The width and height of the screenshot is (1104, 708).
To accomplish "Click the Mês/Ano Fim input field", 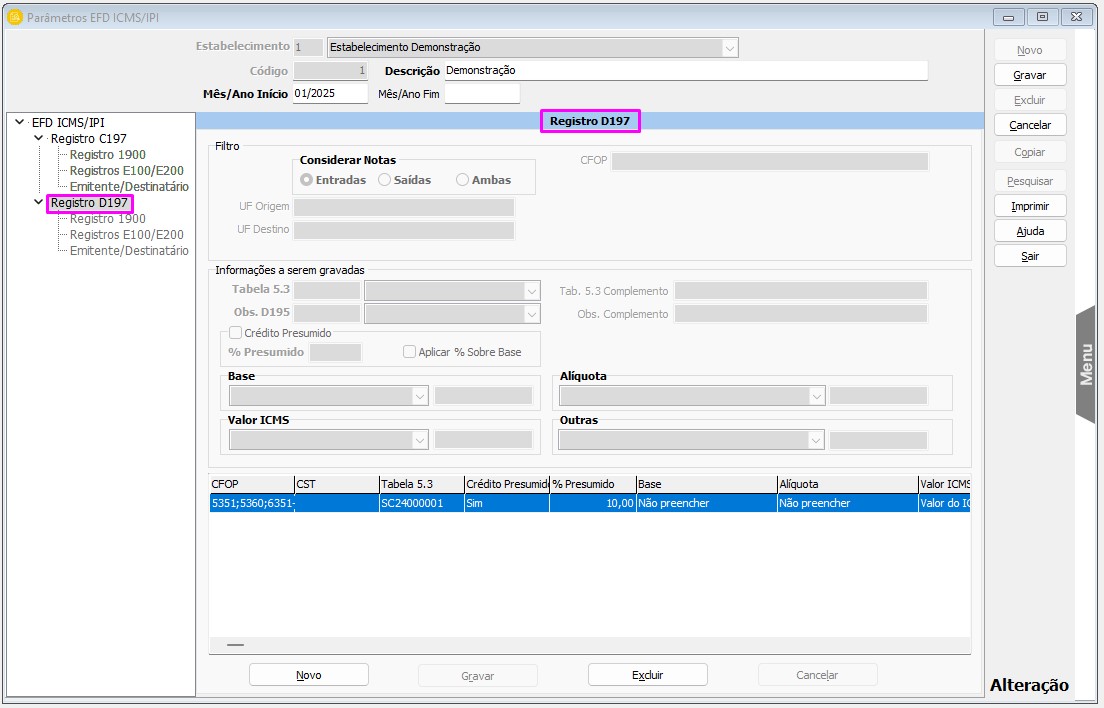I will pos(482,94).
